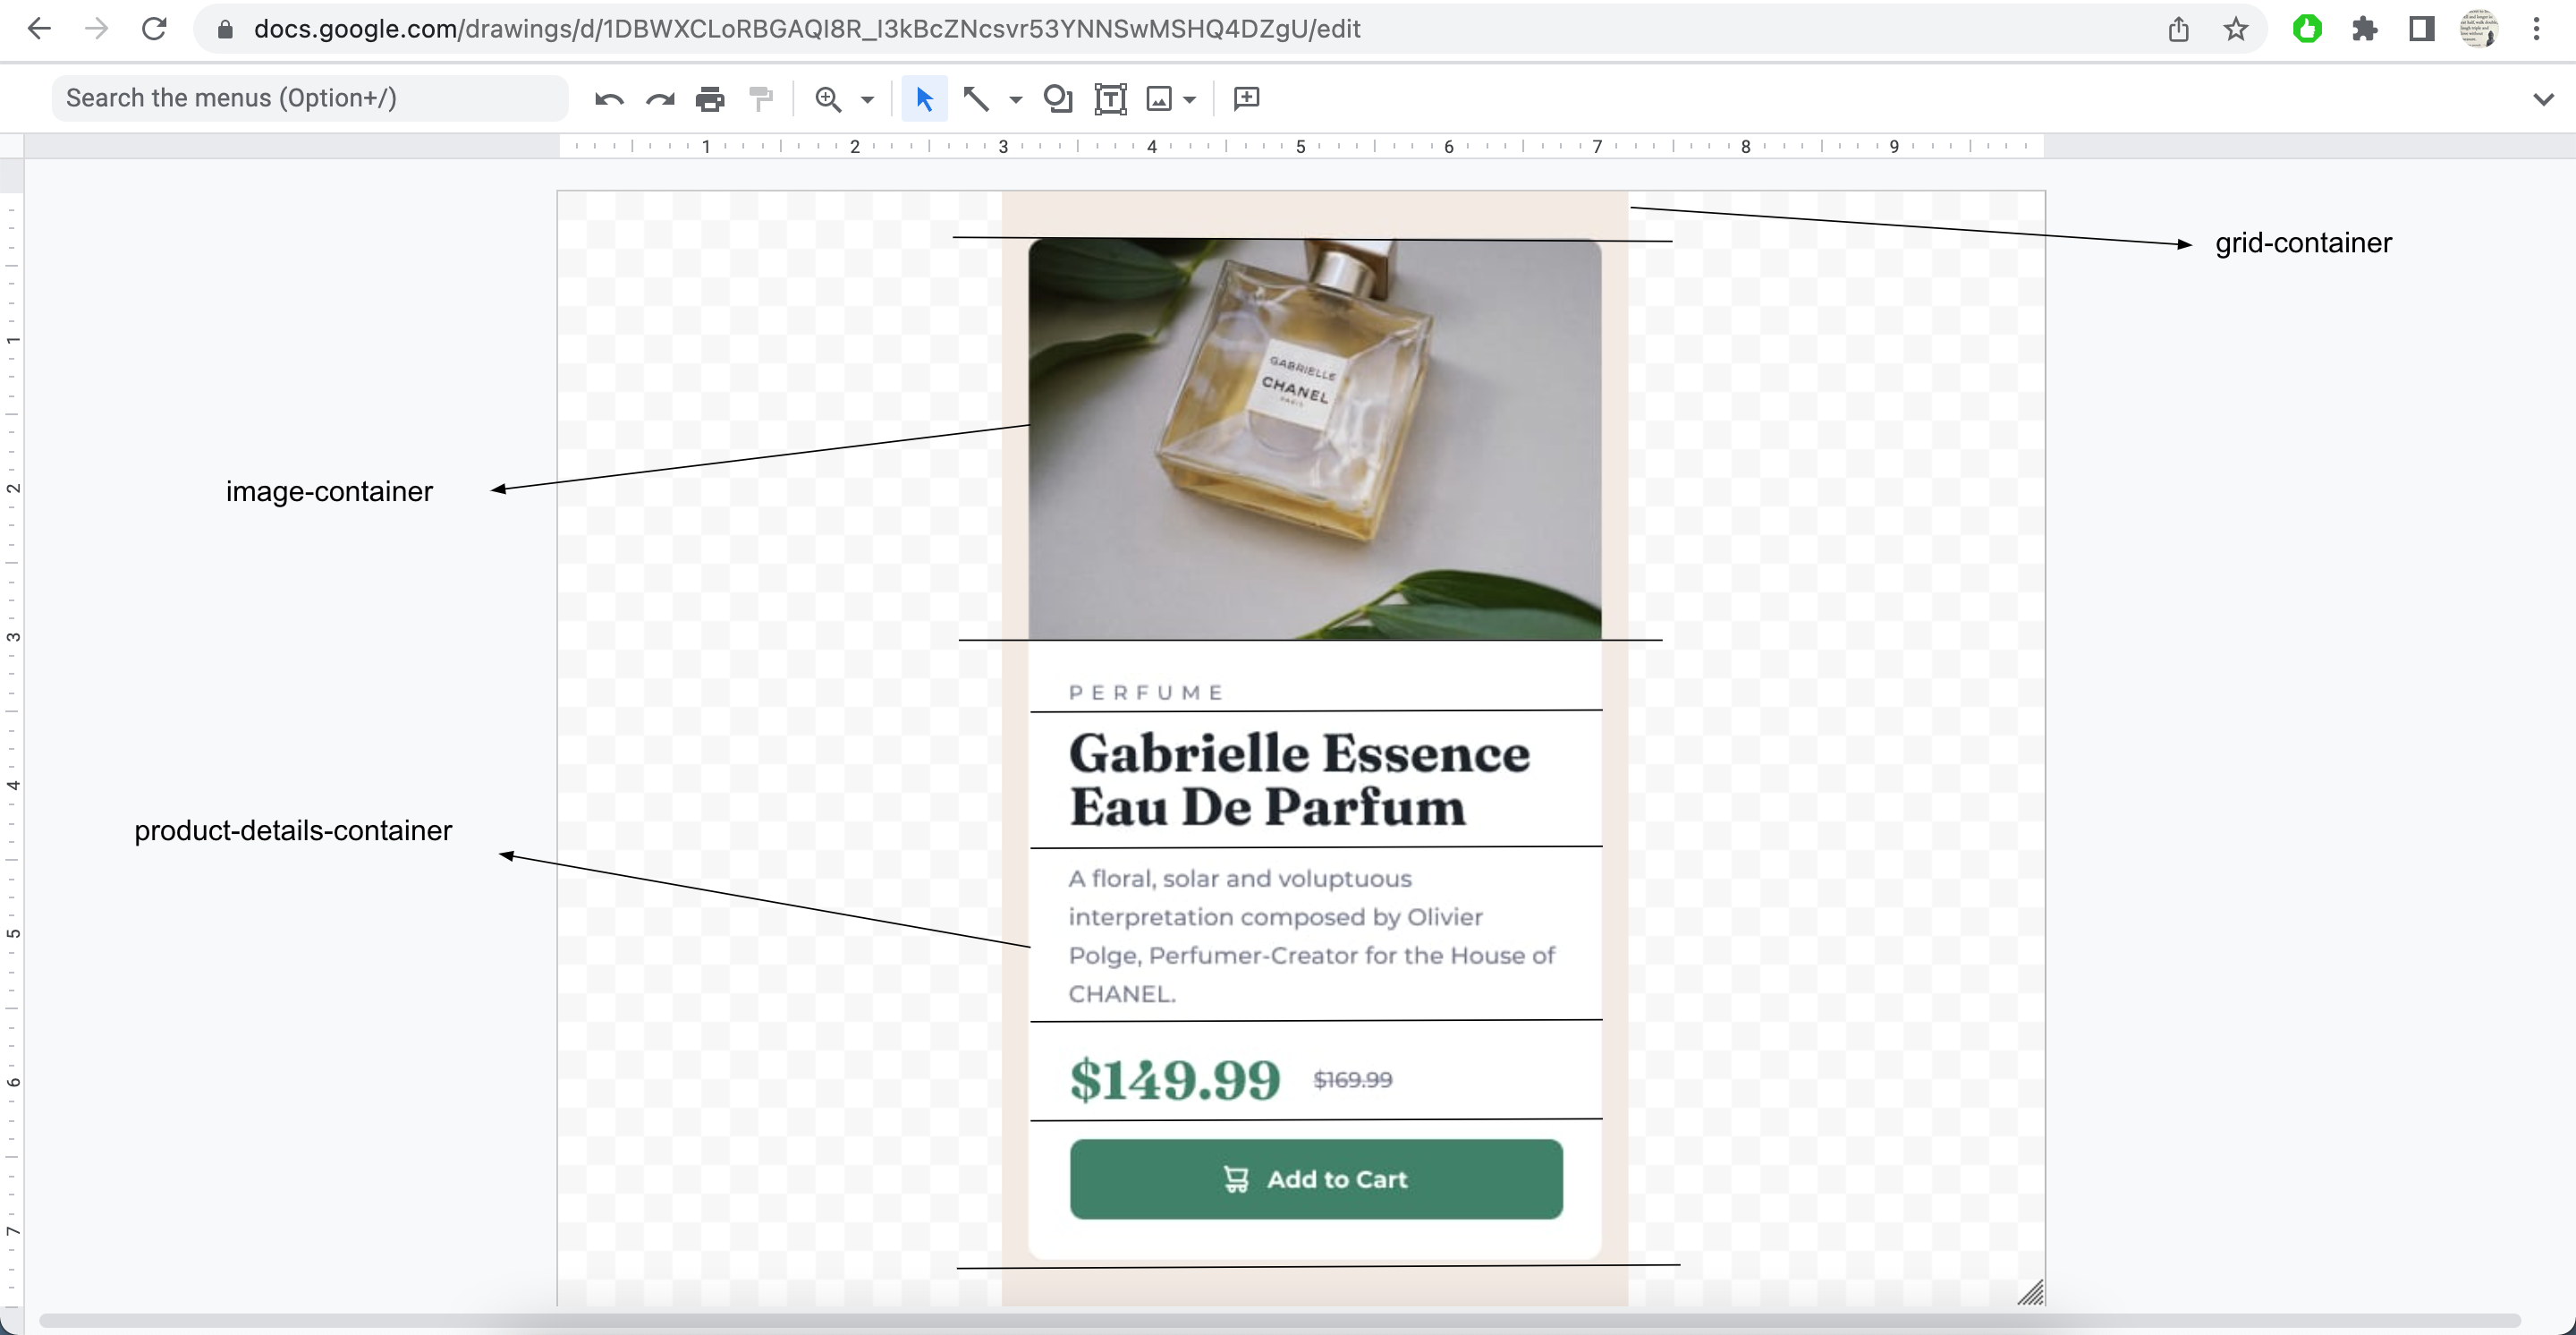
Task: Toggle the browser side panel
Action: [2421, 29]
